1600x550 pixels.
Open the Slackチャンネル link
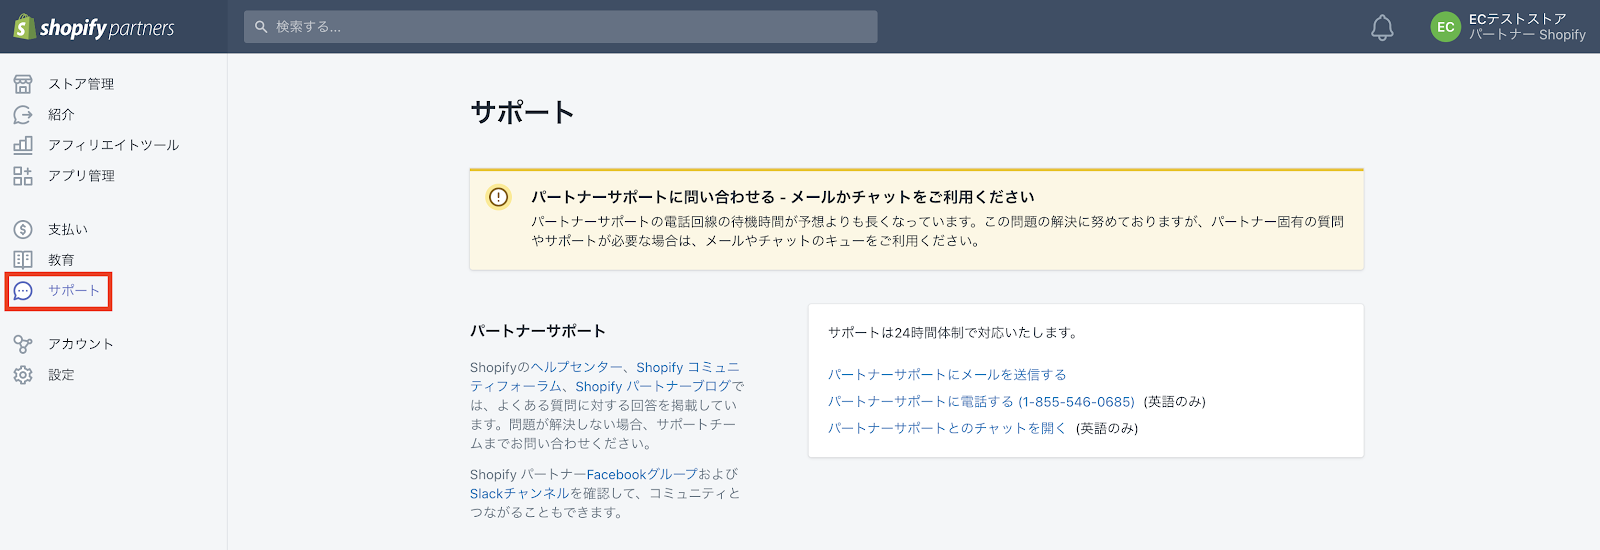(x=519, y=494)
